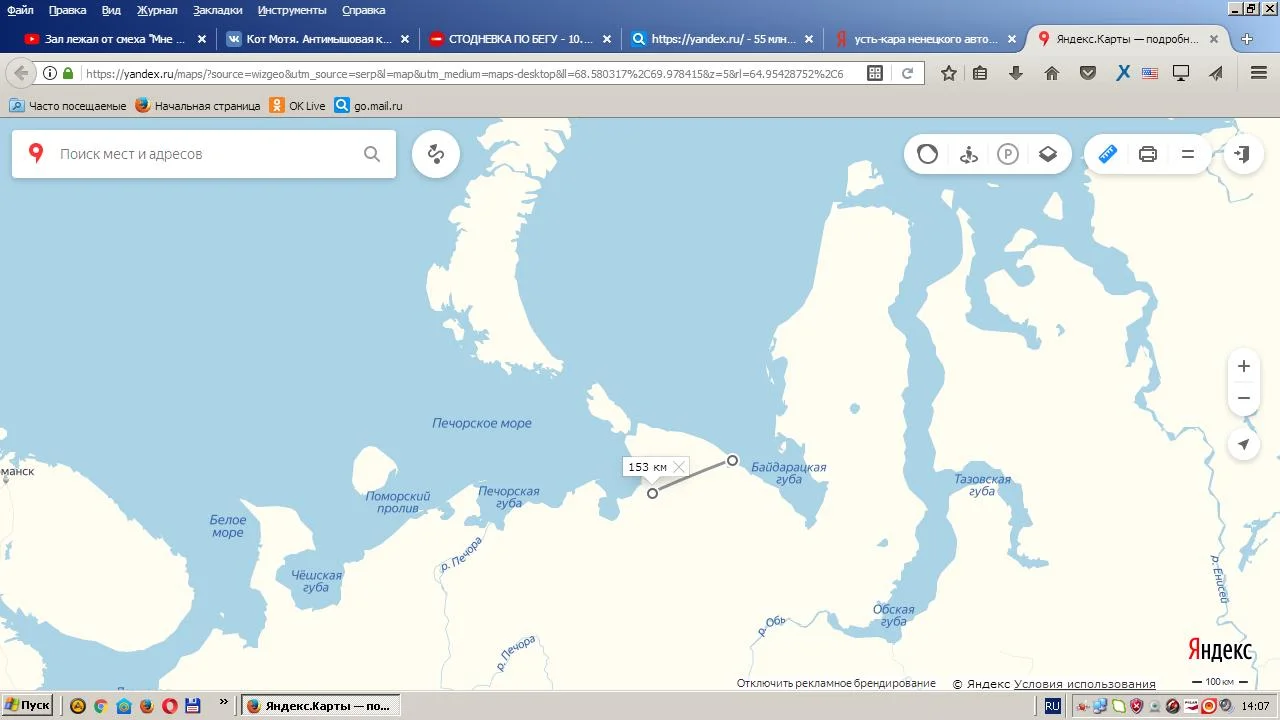Bookmark this page with the star
Viewport: 1280px width, 720px height.
(949, 73)
